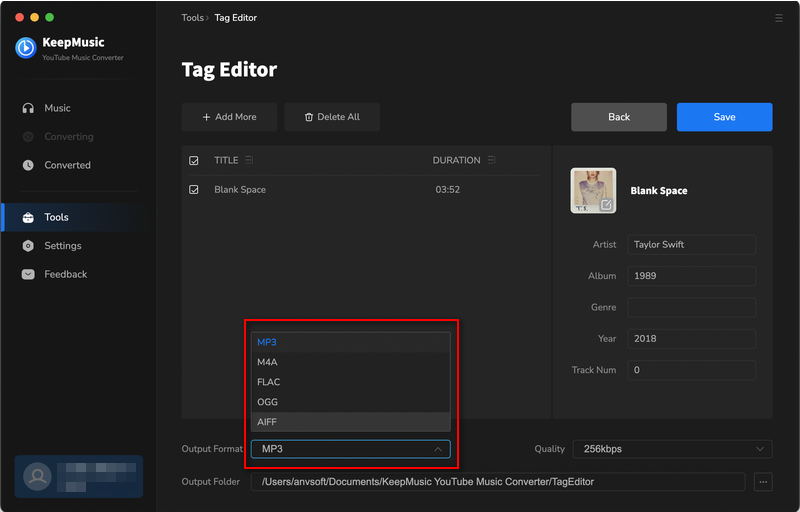Click the clock Converted icon

tap(28, 165)
